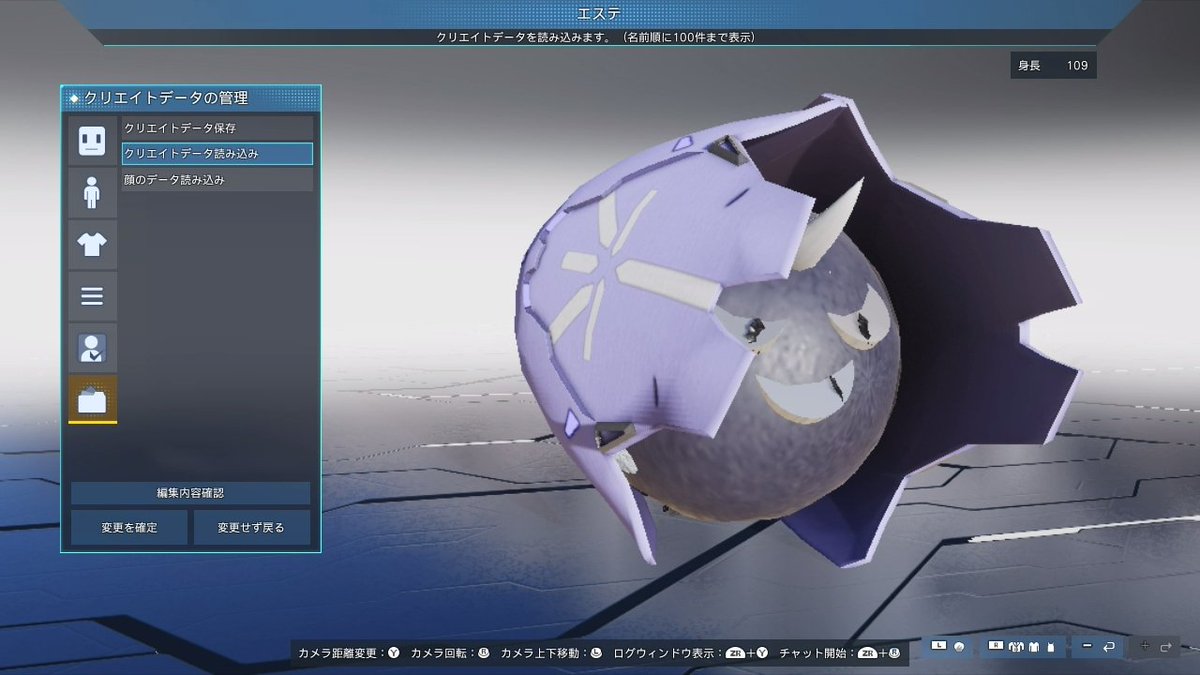Select the create data folder icon
1200x675 pixels.
point(92,400)
